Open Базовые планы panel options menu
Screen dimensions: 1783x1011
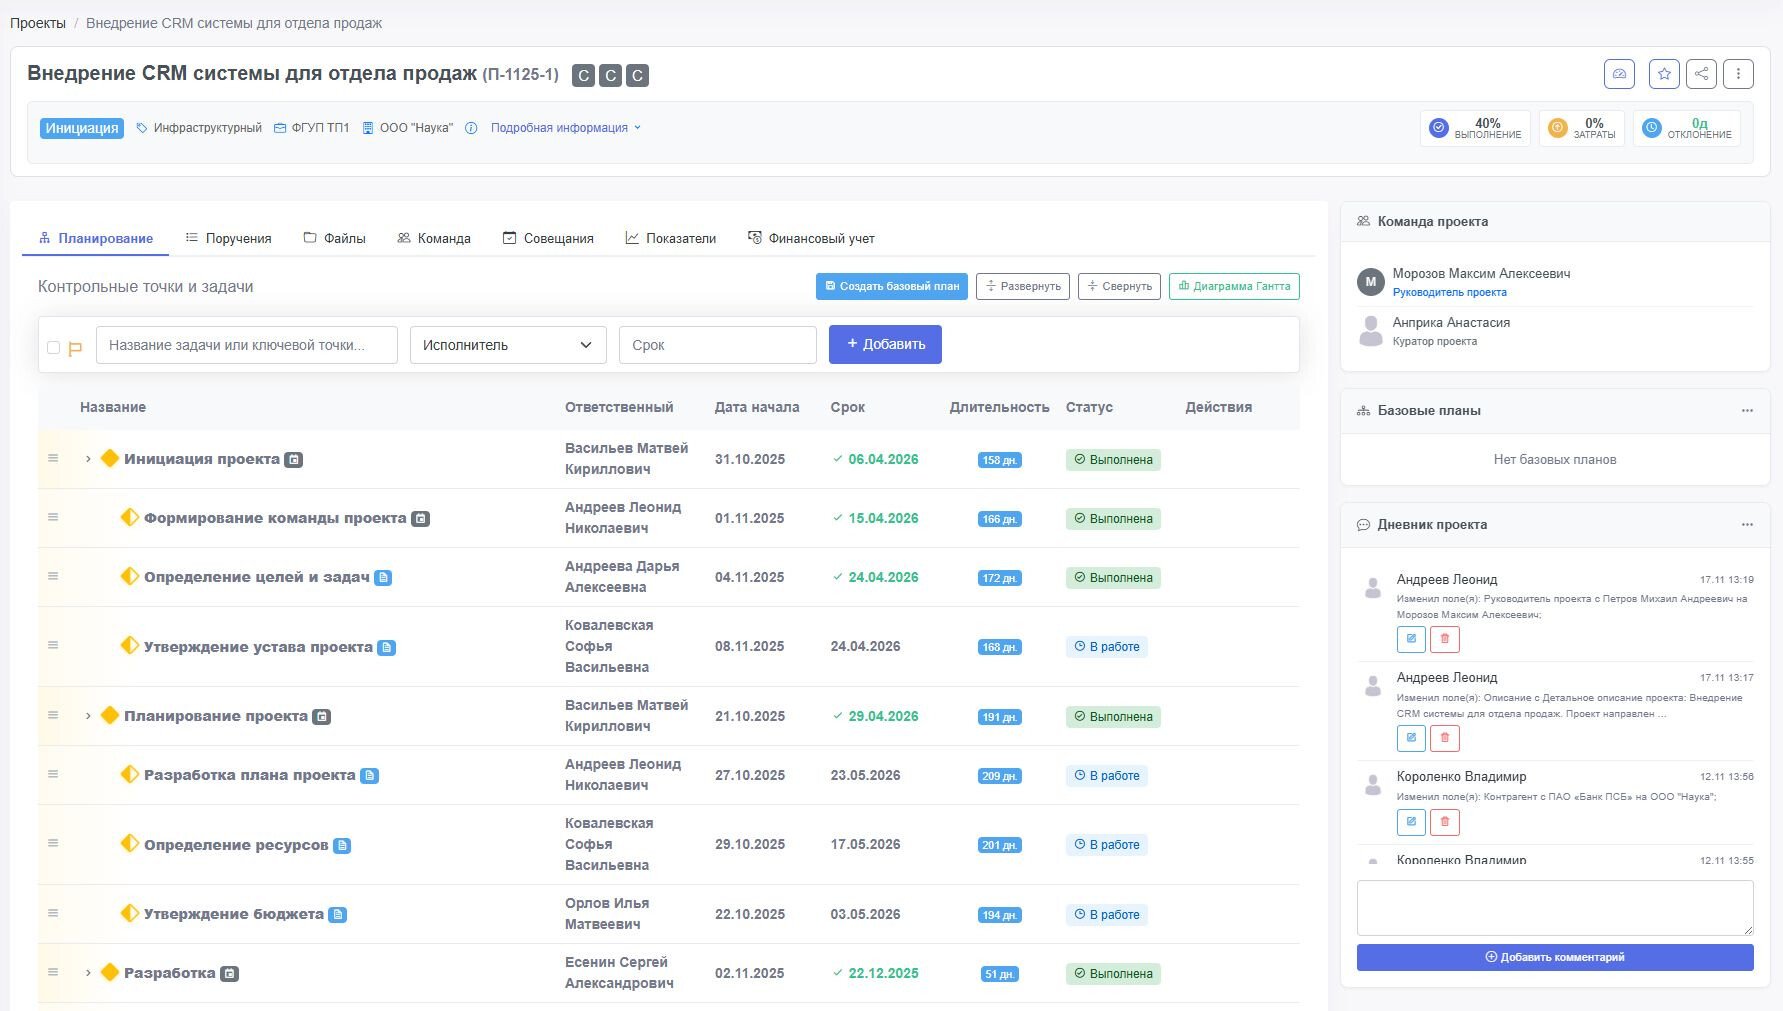[x=1747, y=411]
